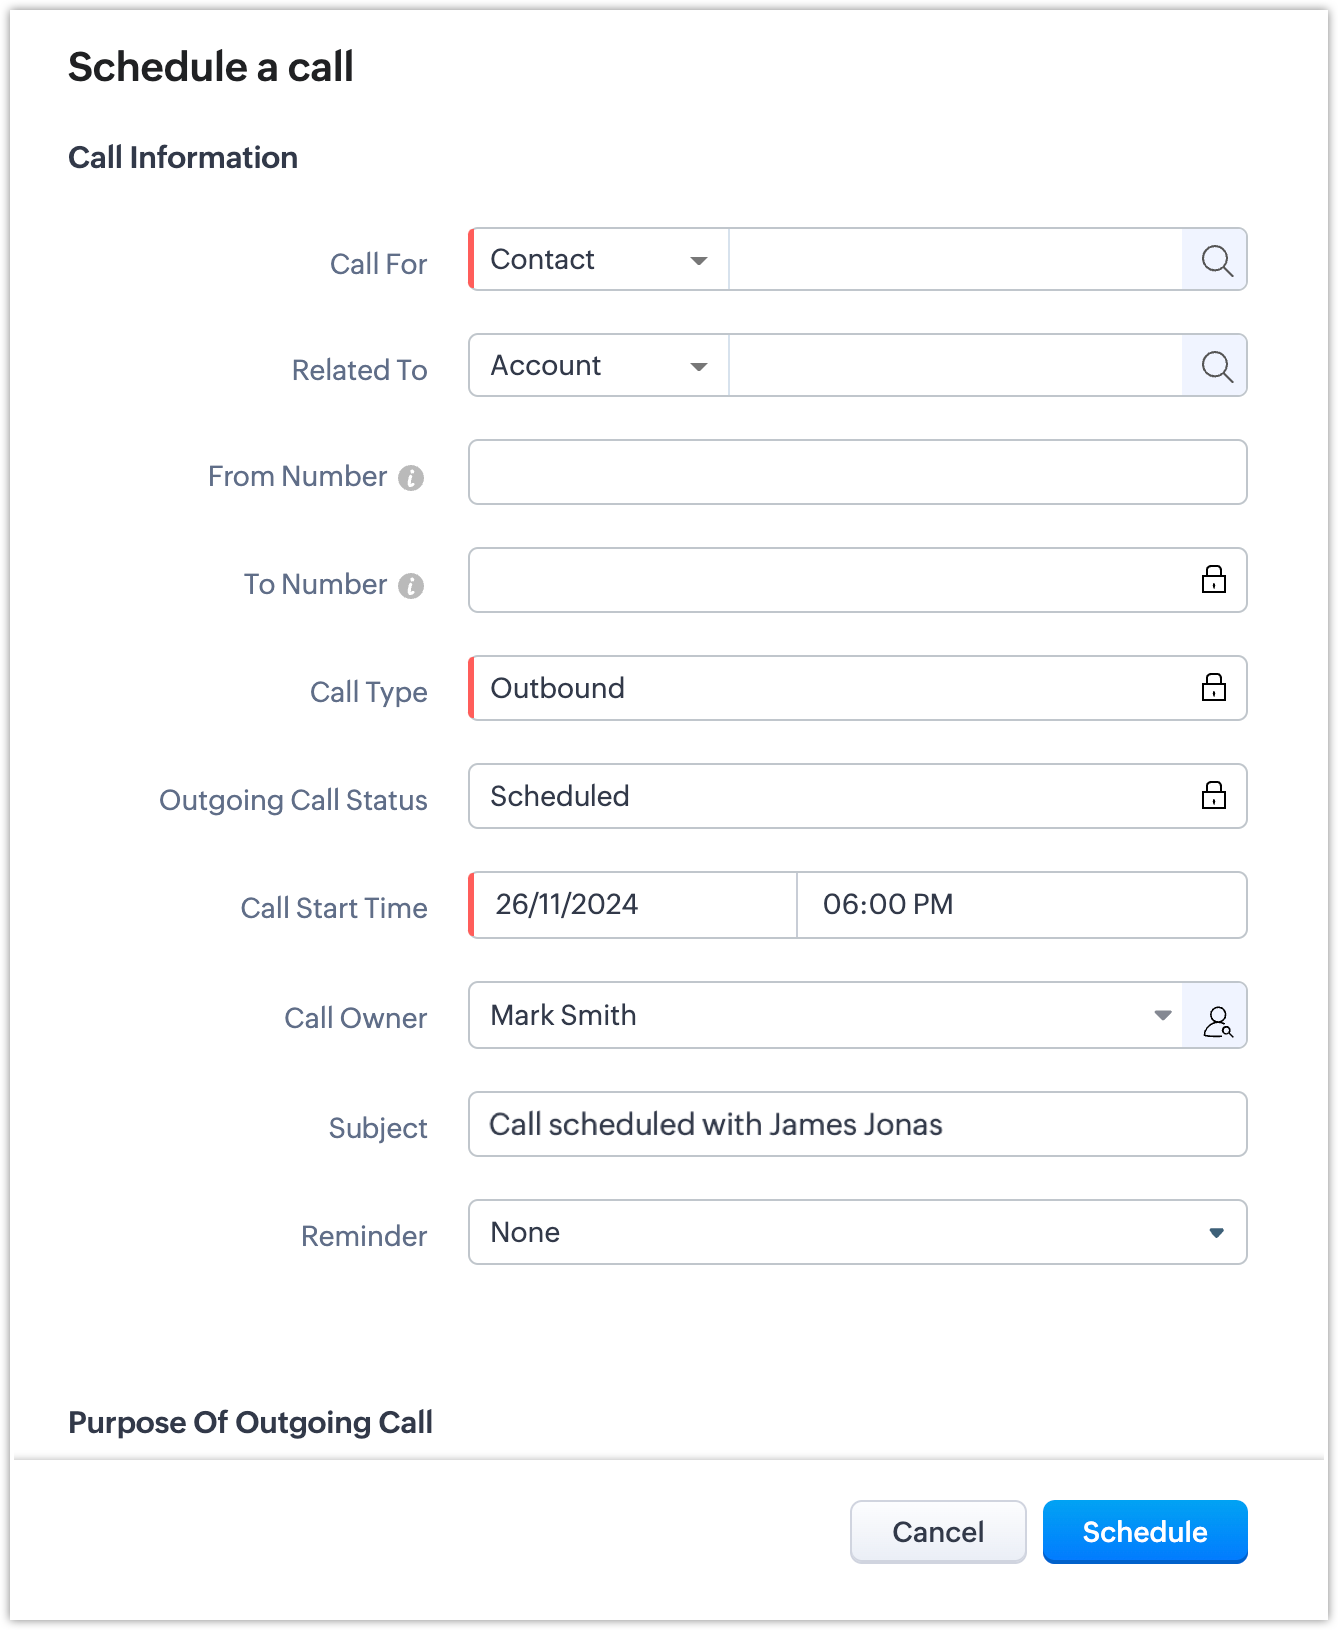Click the lock icon in Outgoing Call Status
The width and height of the screenshot is (1338, 1630).
coord(1213,796)
